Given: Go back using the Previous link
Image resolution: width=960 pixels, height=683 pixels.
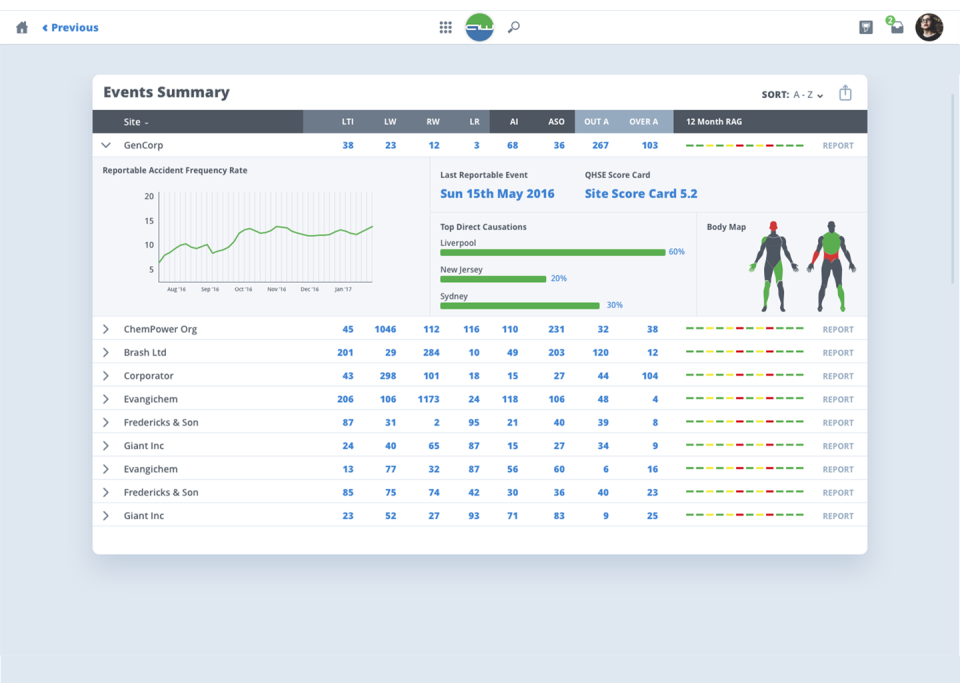Looking at the screenshot, I should [70, 28].
